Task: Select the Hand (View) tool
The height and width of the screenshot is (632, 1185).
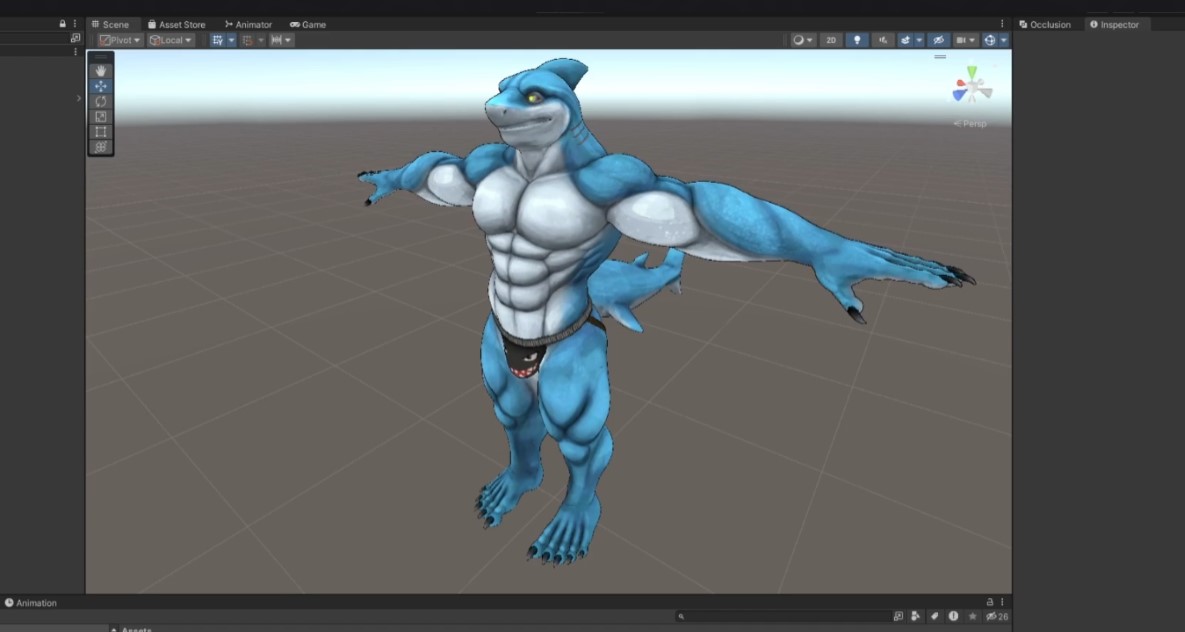Action: click(x=101, y=71)
